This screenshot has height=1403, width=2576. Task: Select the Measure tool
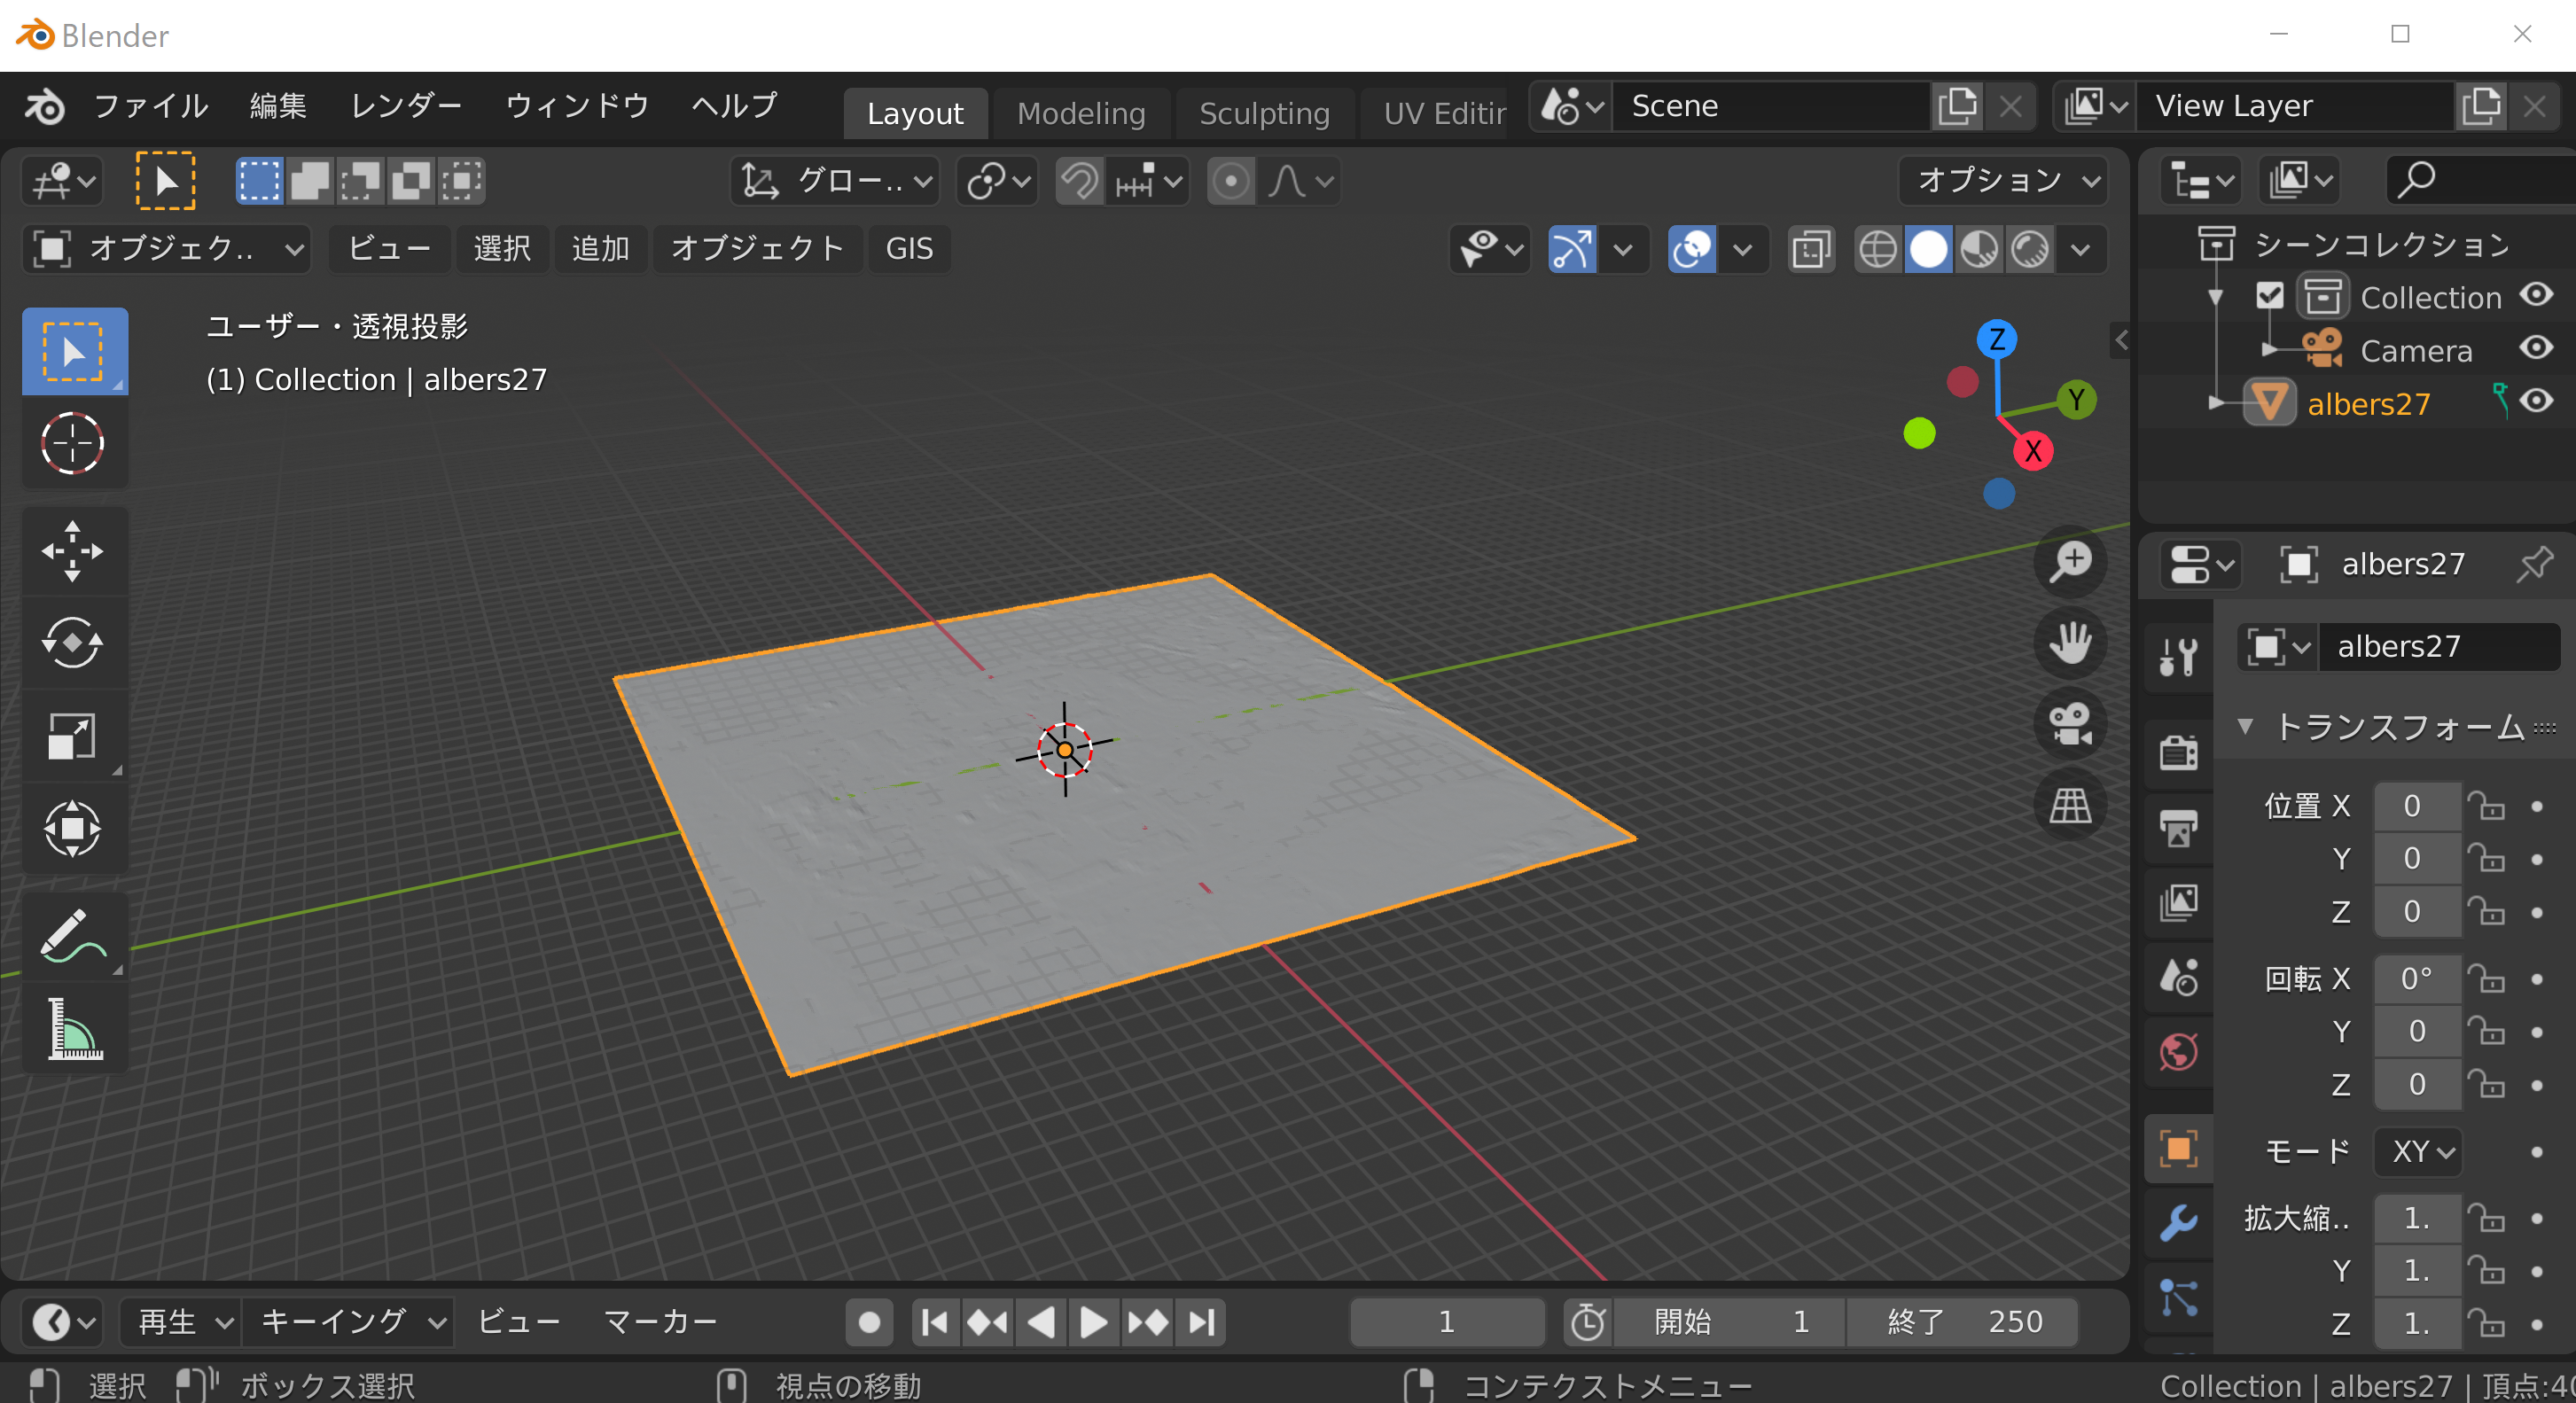click(x=73, y=1029)
